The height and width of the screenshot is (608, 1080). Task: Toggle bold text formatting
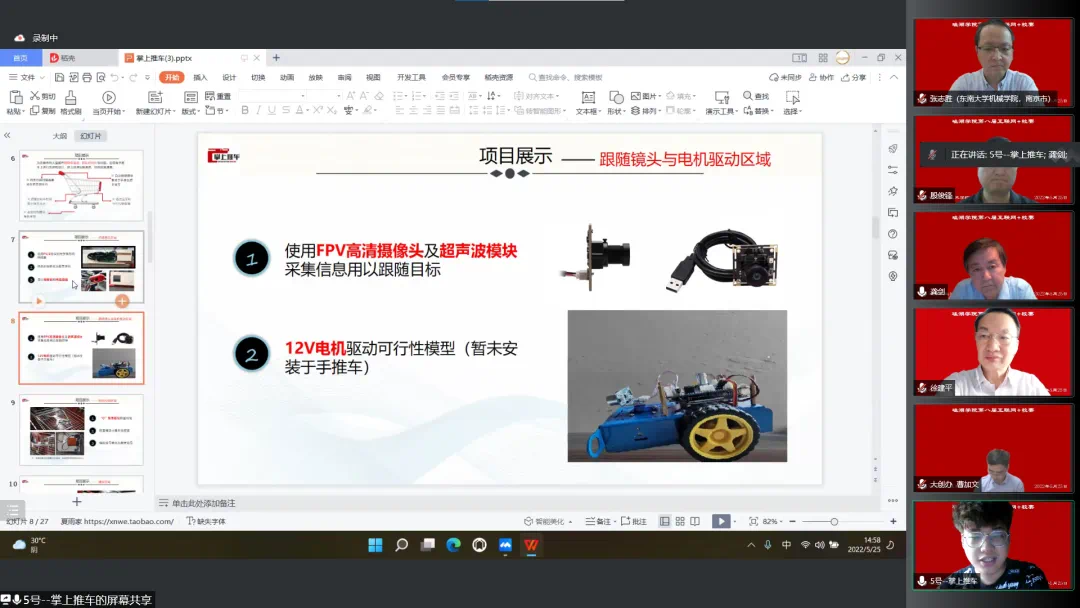(243, 111)
